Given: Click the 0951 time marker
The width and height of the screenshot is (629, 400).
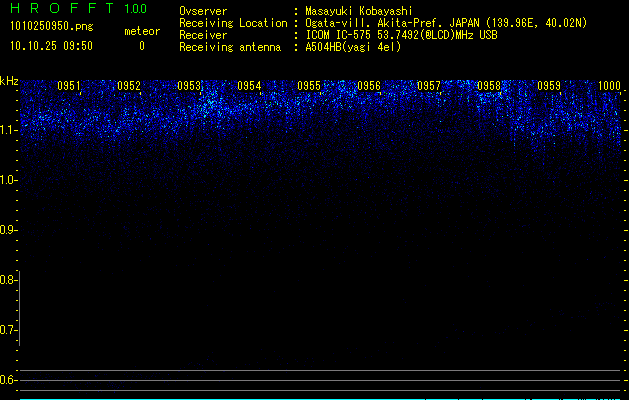Looking at the screenshot, I should [69, 86].
